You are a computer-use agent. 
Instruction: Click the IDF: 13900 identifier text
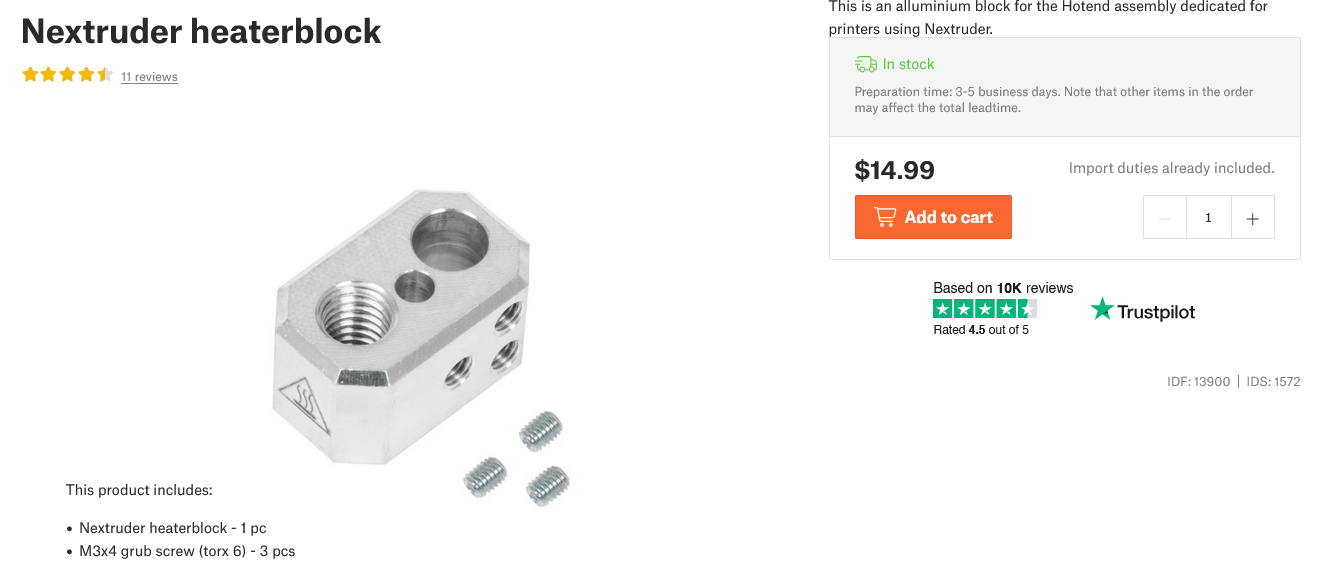pos(1199,382)
